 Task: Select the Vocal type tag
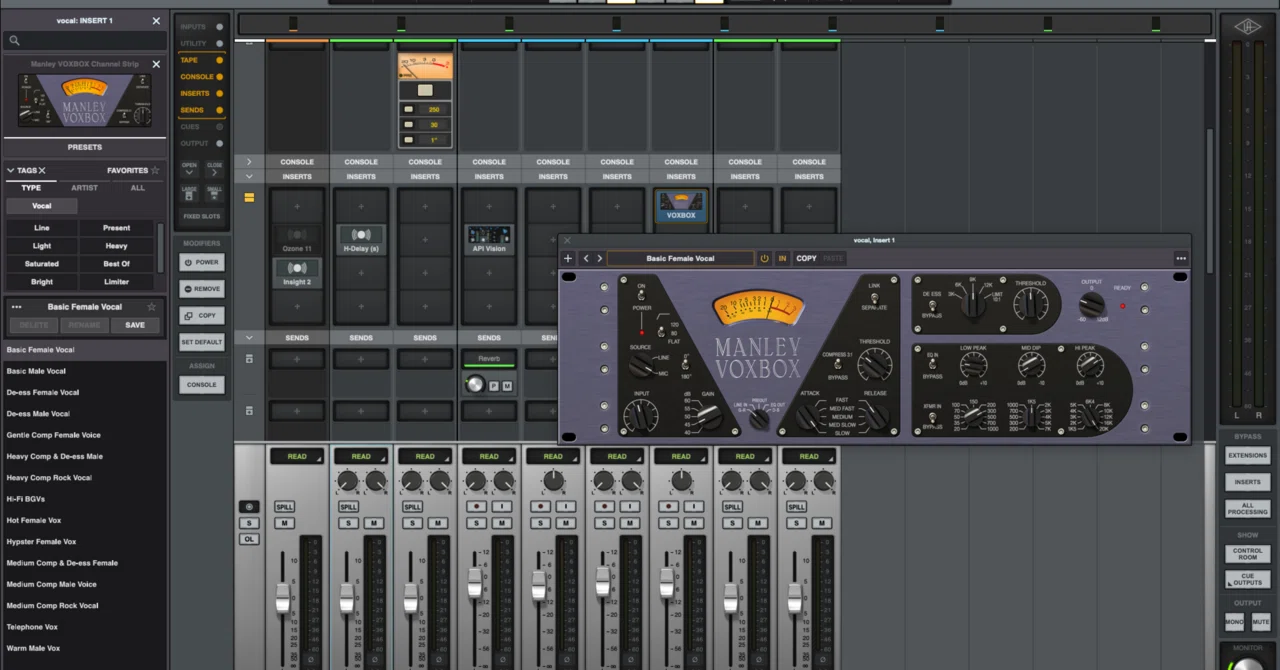coord(41,206)
